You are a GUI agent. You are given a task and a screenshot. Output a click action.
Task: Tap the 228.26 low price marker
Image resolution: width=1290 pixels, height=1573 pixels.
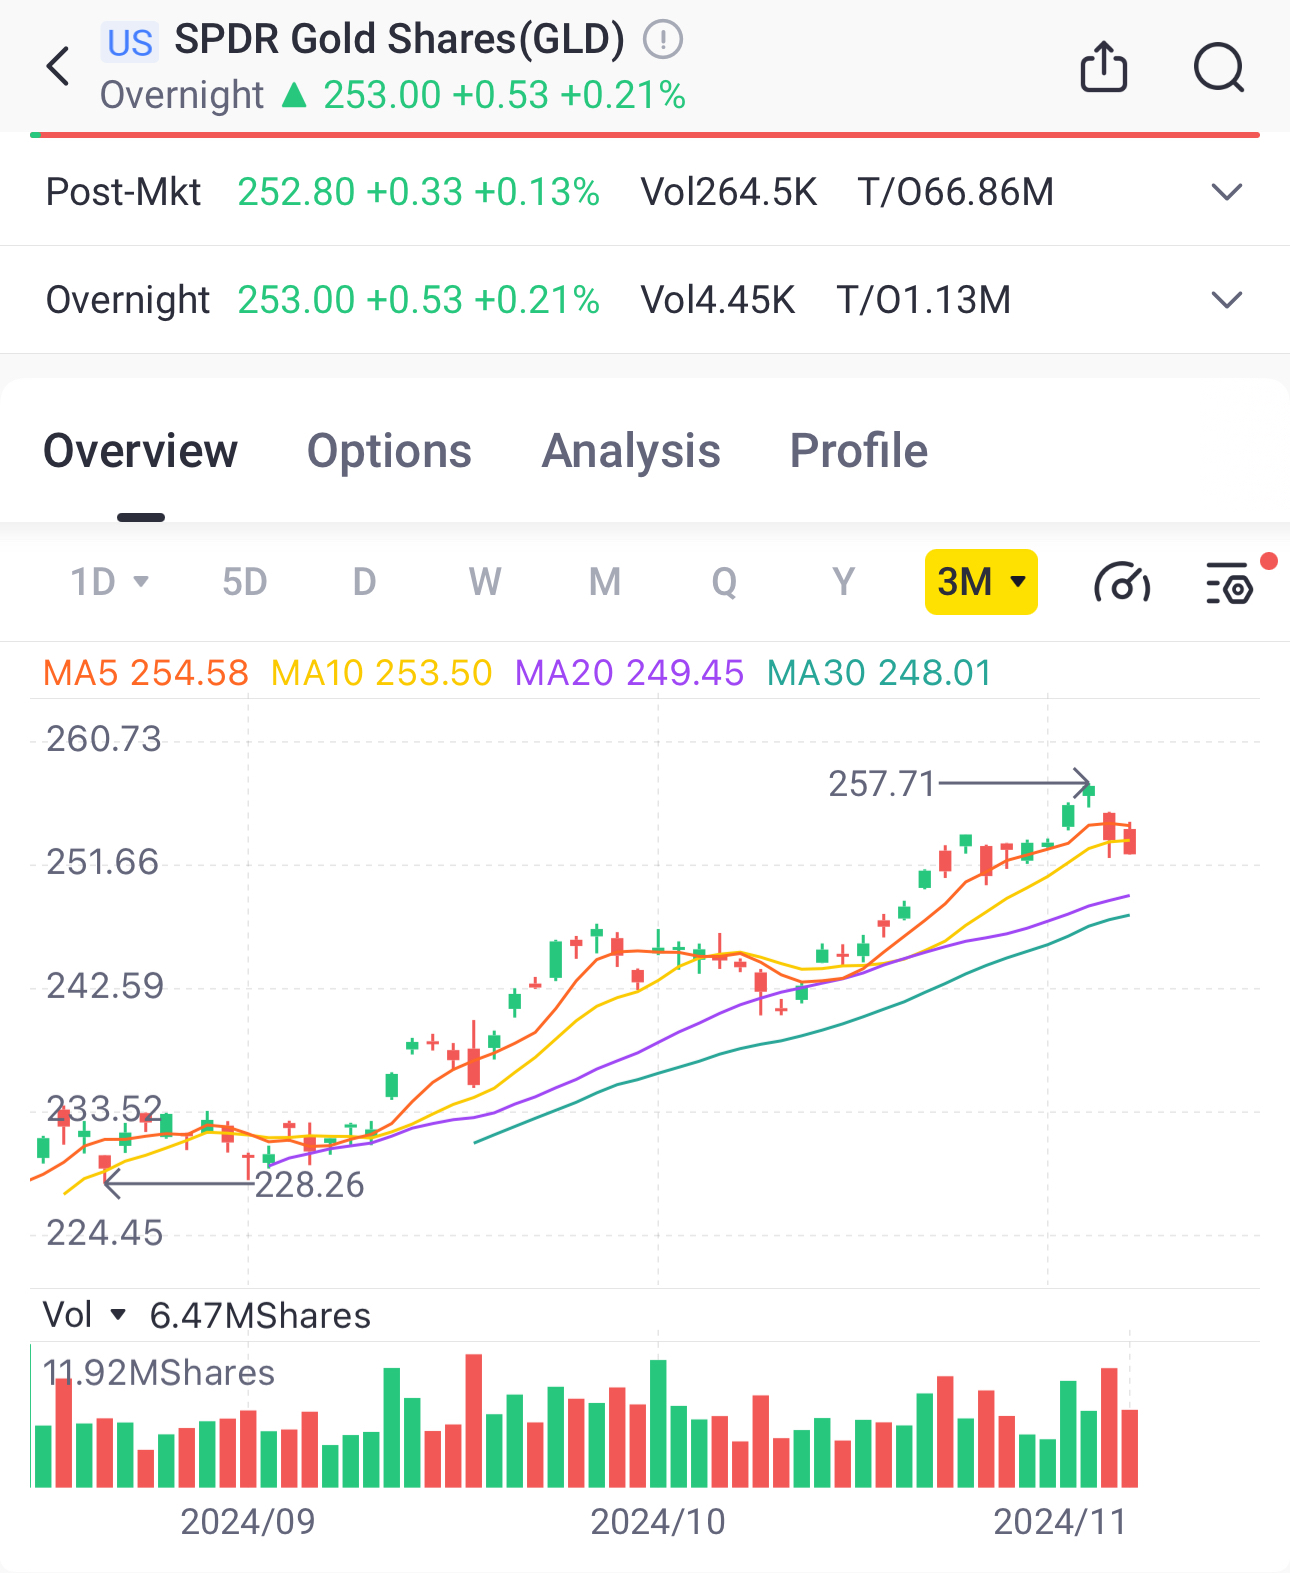tap(310, 1185)
